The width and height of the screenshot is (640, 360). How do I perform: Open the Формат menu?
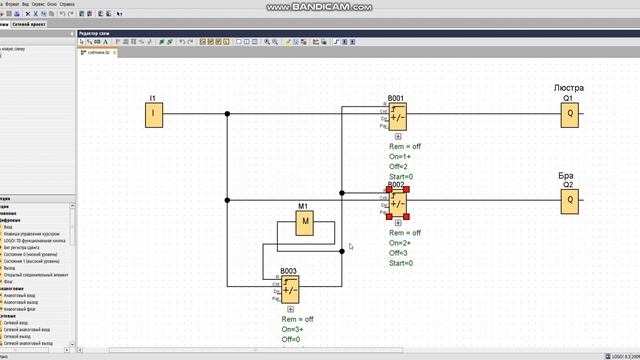(x=12, y=4)
